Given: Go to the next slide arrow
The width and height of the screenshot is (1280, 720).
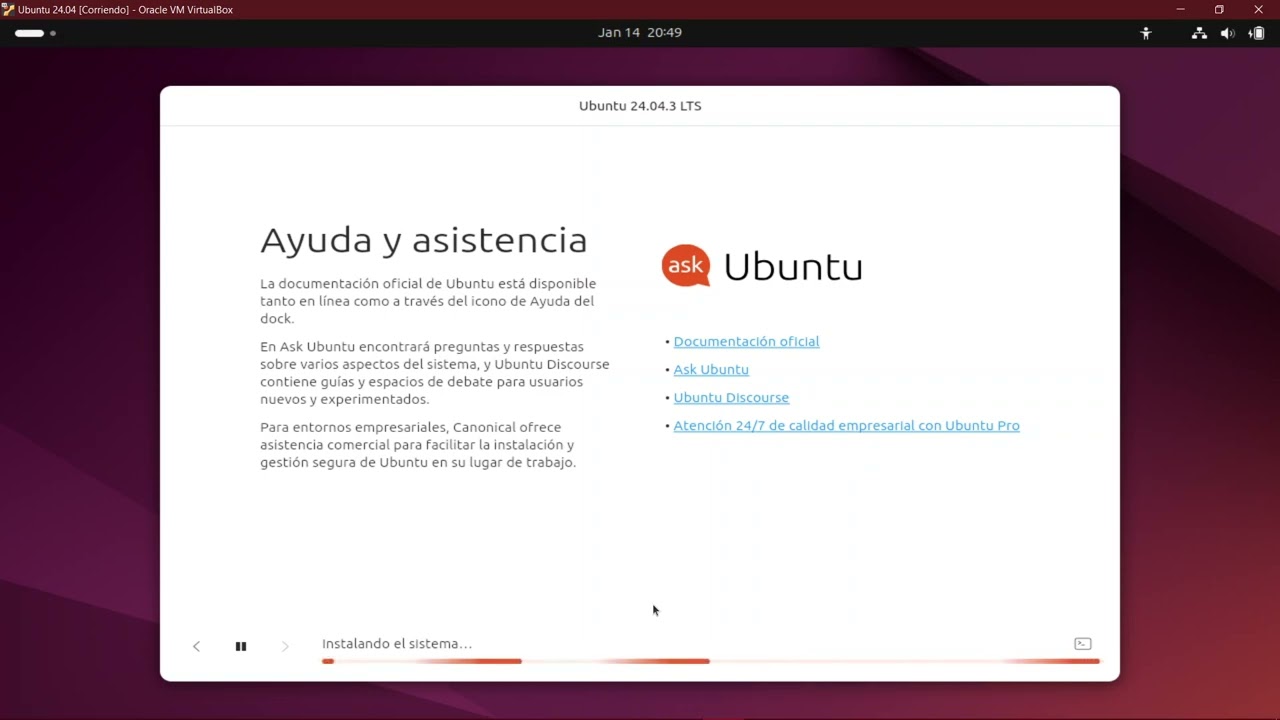Looking at the screenshot, I should tap(285, 646).
